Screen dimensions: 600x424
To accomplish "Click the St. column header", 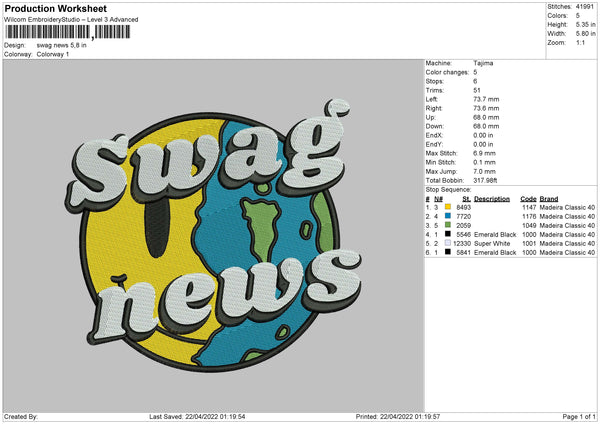I will click(466, 198).
